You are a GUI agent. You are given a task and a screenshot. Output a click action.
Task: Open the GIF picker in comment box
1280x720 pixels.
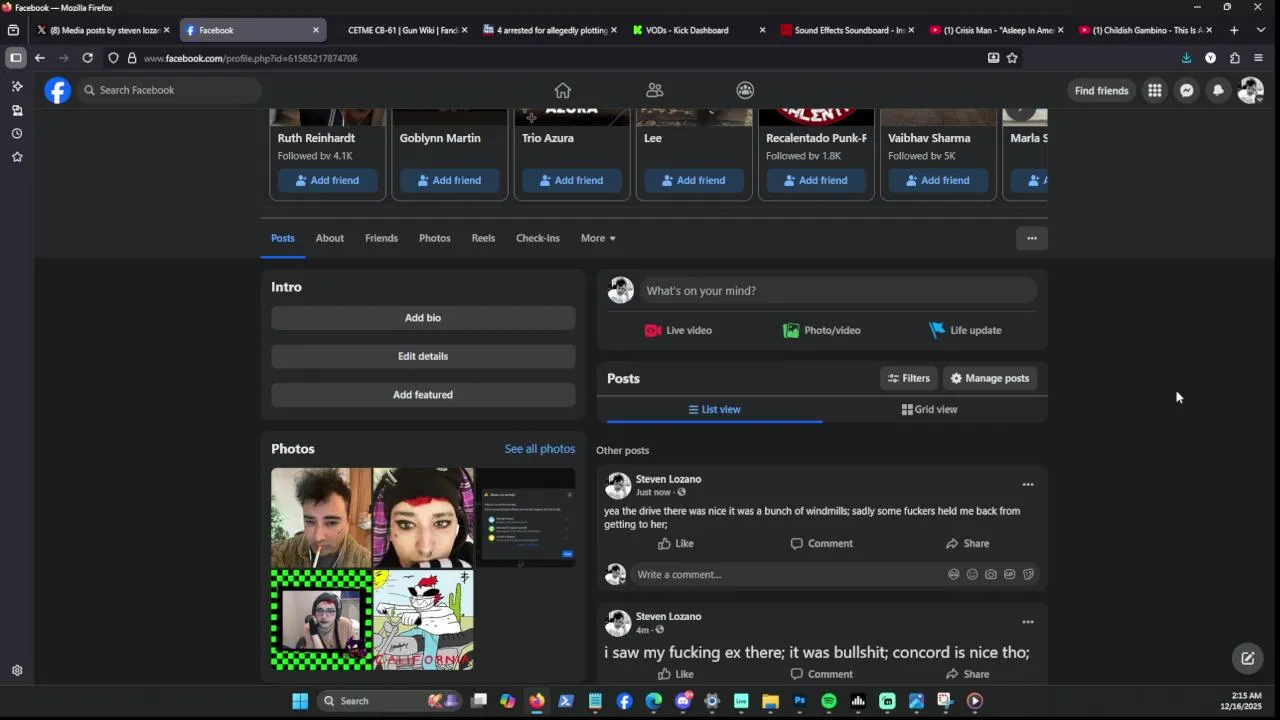[x=1009, y=575]
